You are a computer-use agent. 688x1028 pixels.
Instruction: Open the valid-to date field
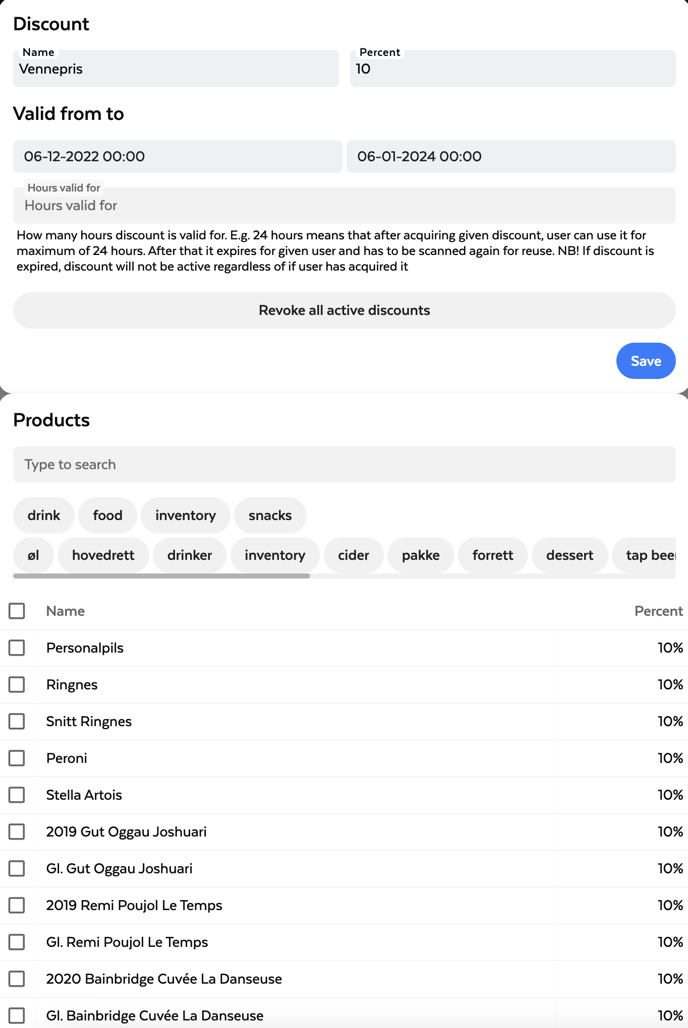tap(511, 157)
